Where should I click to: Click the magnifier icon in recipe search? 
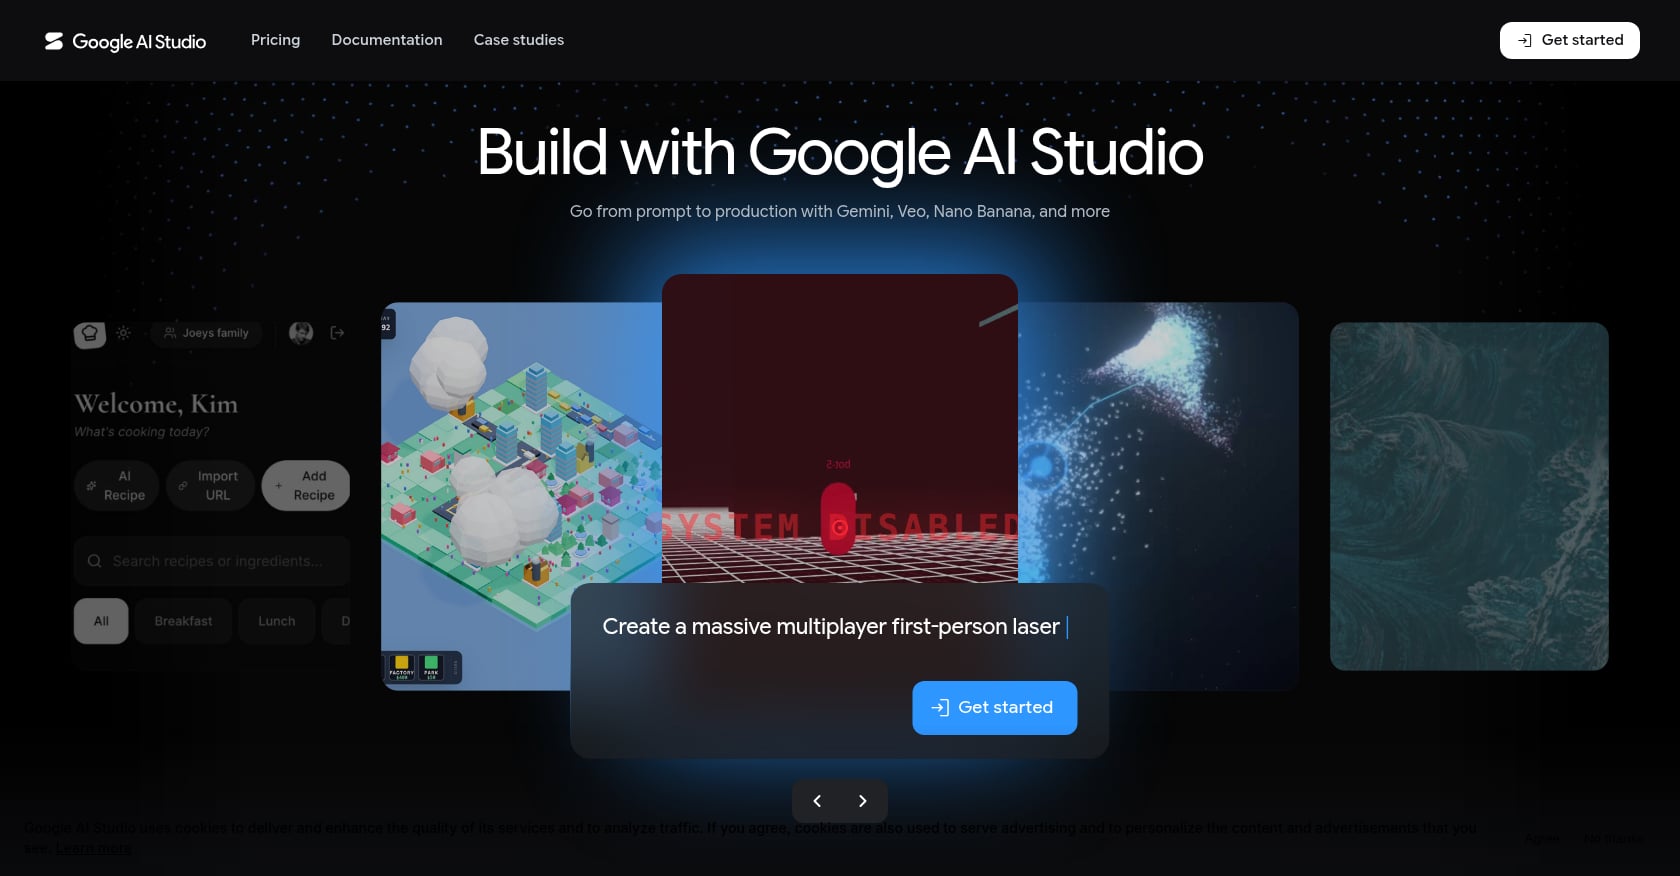(x=95, y=561)
